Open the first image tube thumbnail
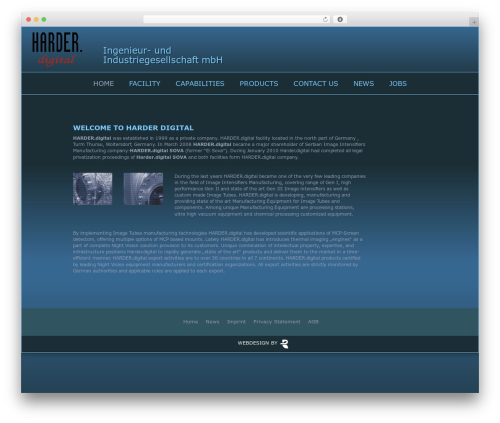The width and height of the screenshot is (500, 423). coord(93,189)
